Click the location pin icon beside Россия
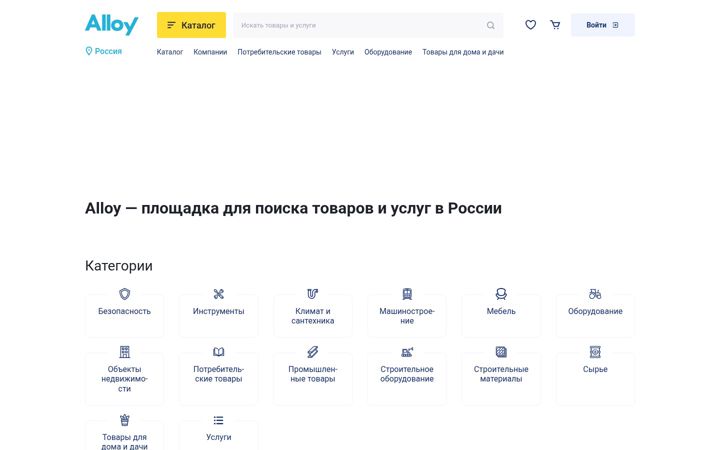The width and height of the screenshot is (720, 450). click(89, 51)
